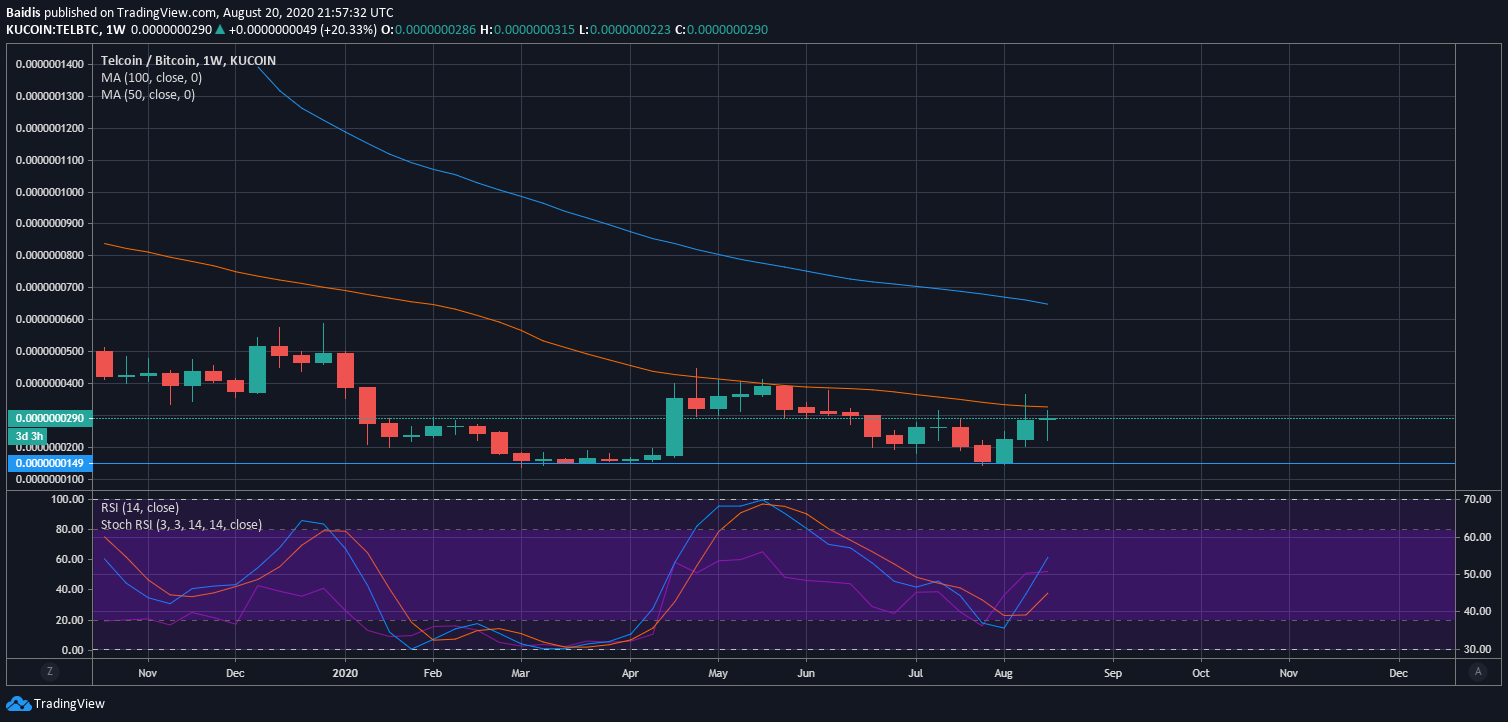This screenshot has width=1508, height=722.
Task: Click the 0.0000000700 price axis label
Action: (49, 288)
